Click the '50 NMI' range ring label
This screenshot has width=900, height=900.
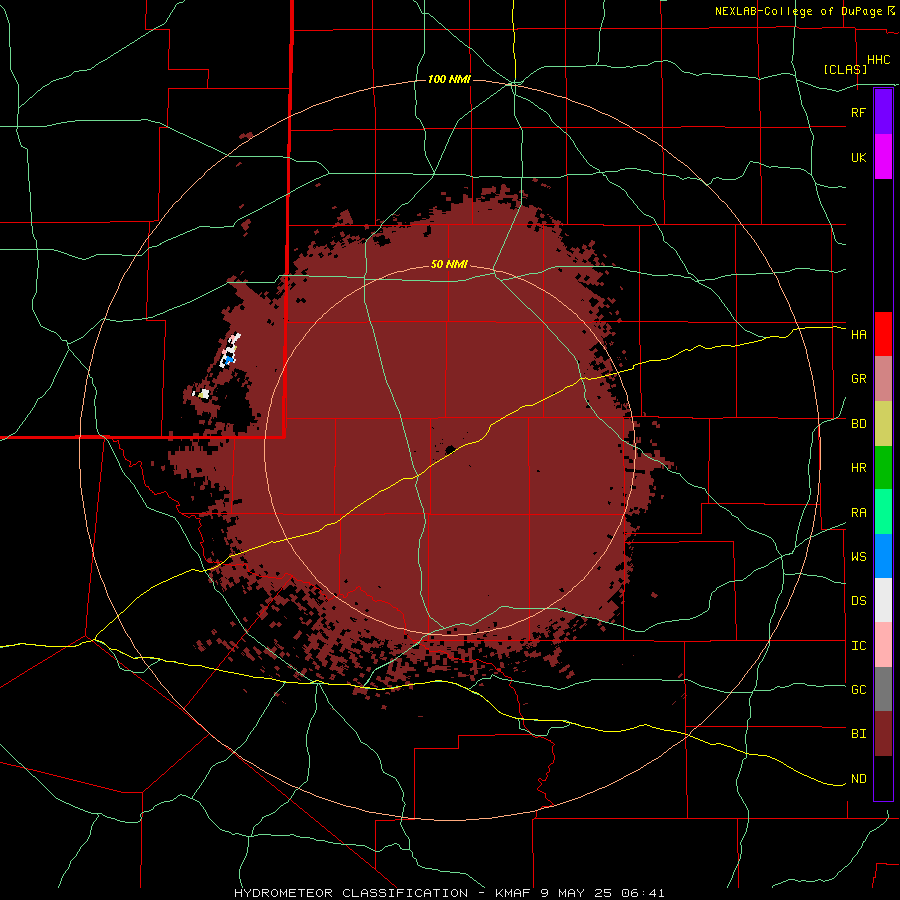[449, 265]
